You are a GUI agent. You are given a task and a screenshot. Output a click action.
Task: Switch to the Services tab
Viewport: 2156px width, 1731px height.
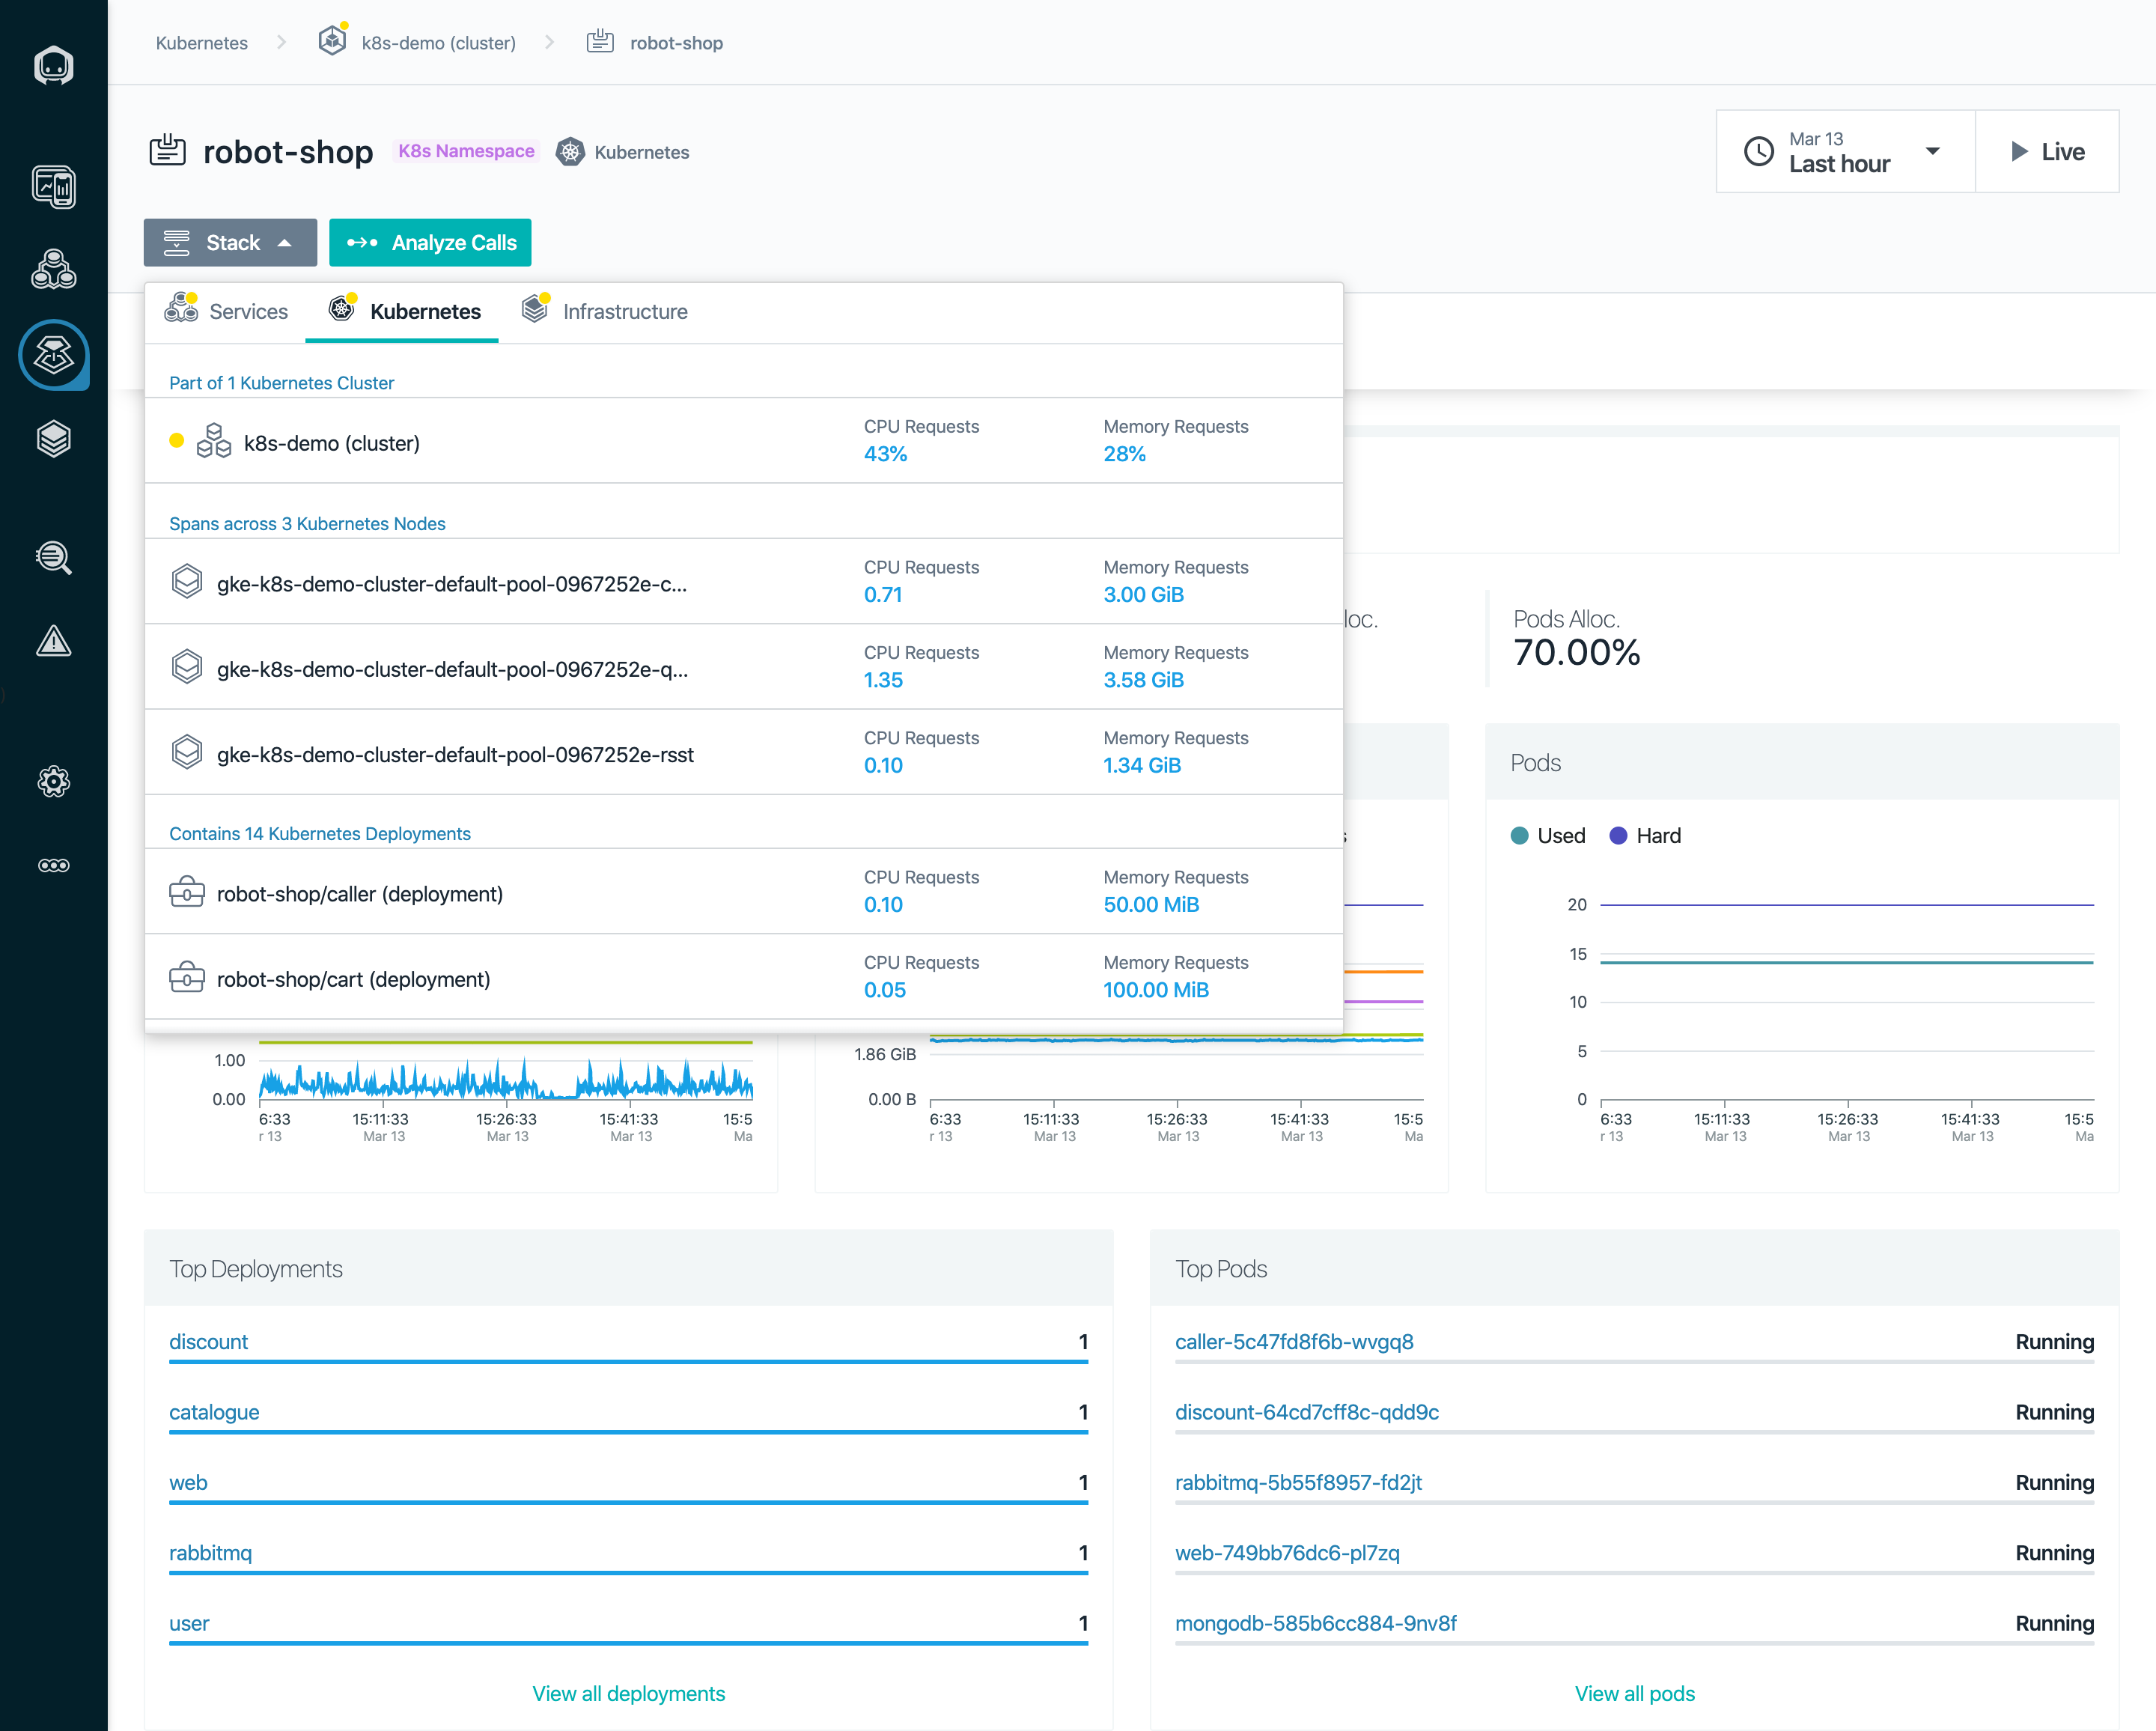click(x=227, y=312)
